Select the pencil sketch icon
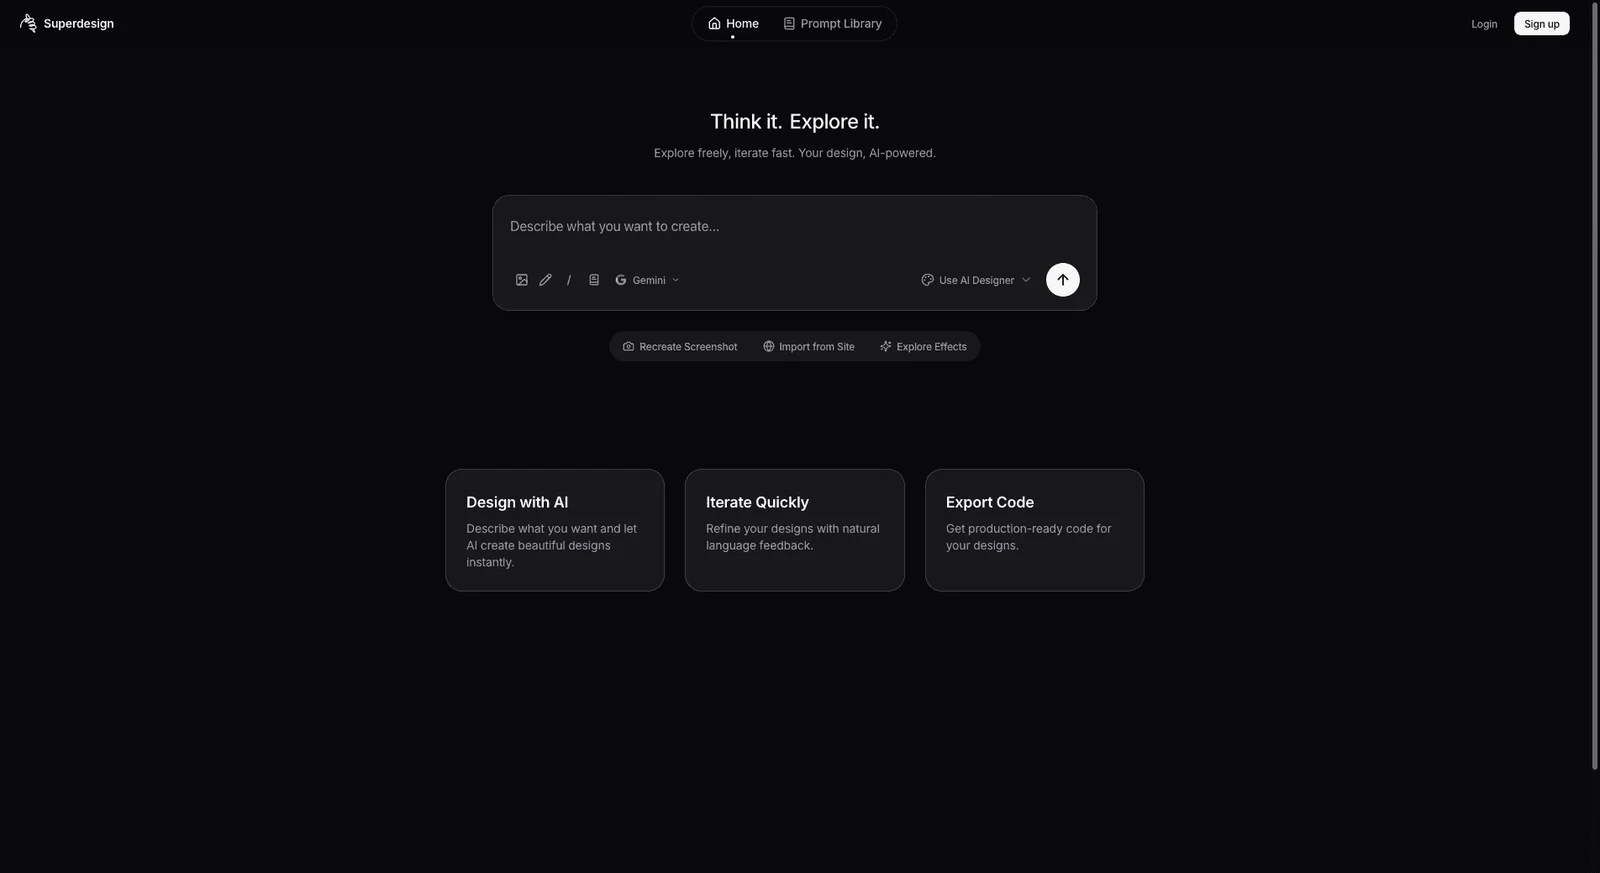 click(545, 280)
